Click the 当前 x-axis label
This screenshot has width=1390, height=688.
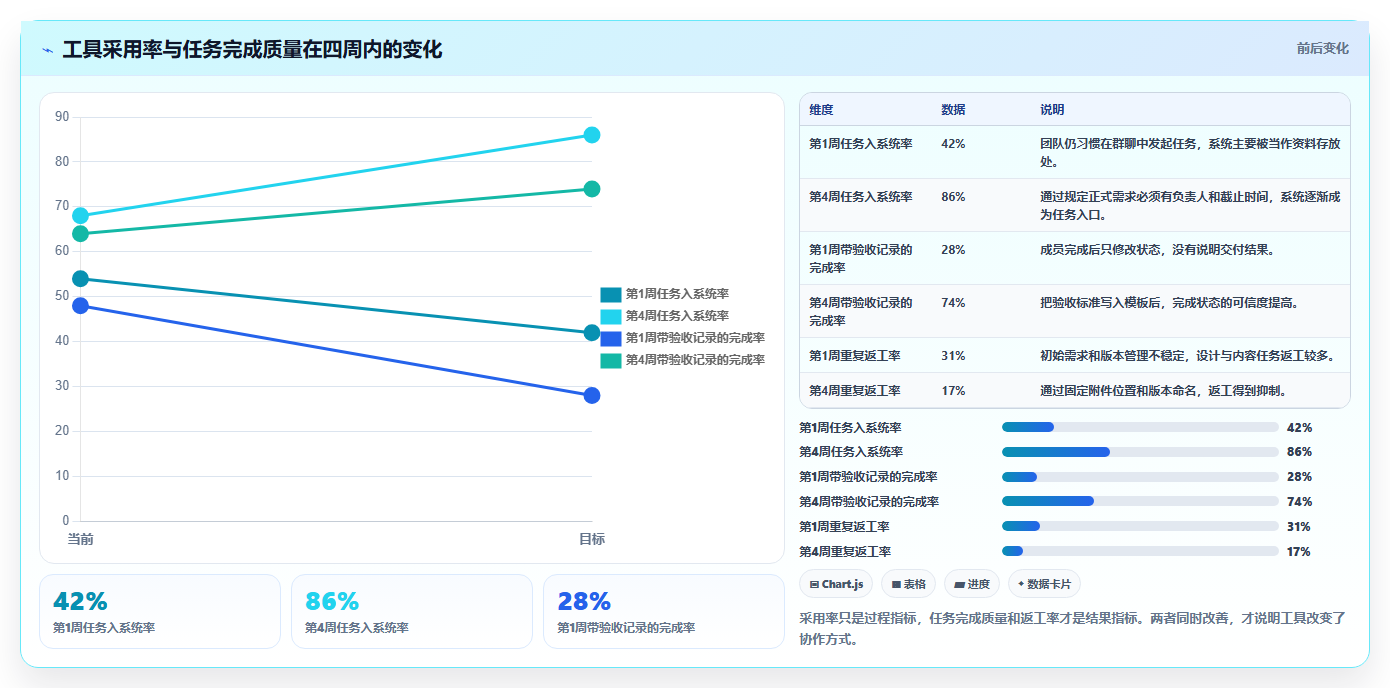[x=81, y=539]
